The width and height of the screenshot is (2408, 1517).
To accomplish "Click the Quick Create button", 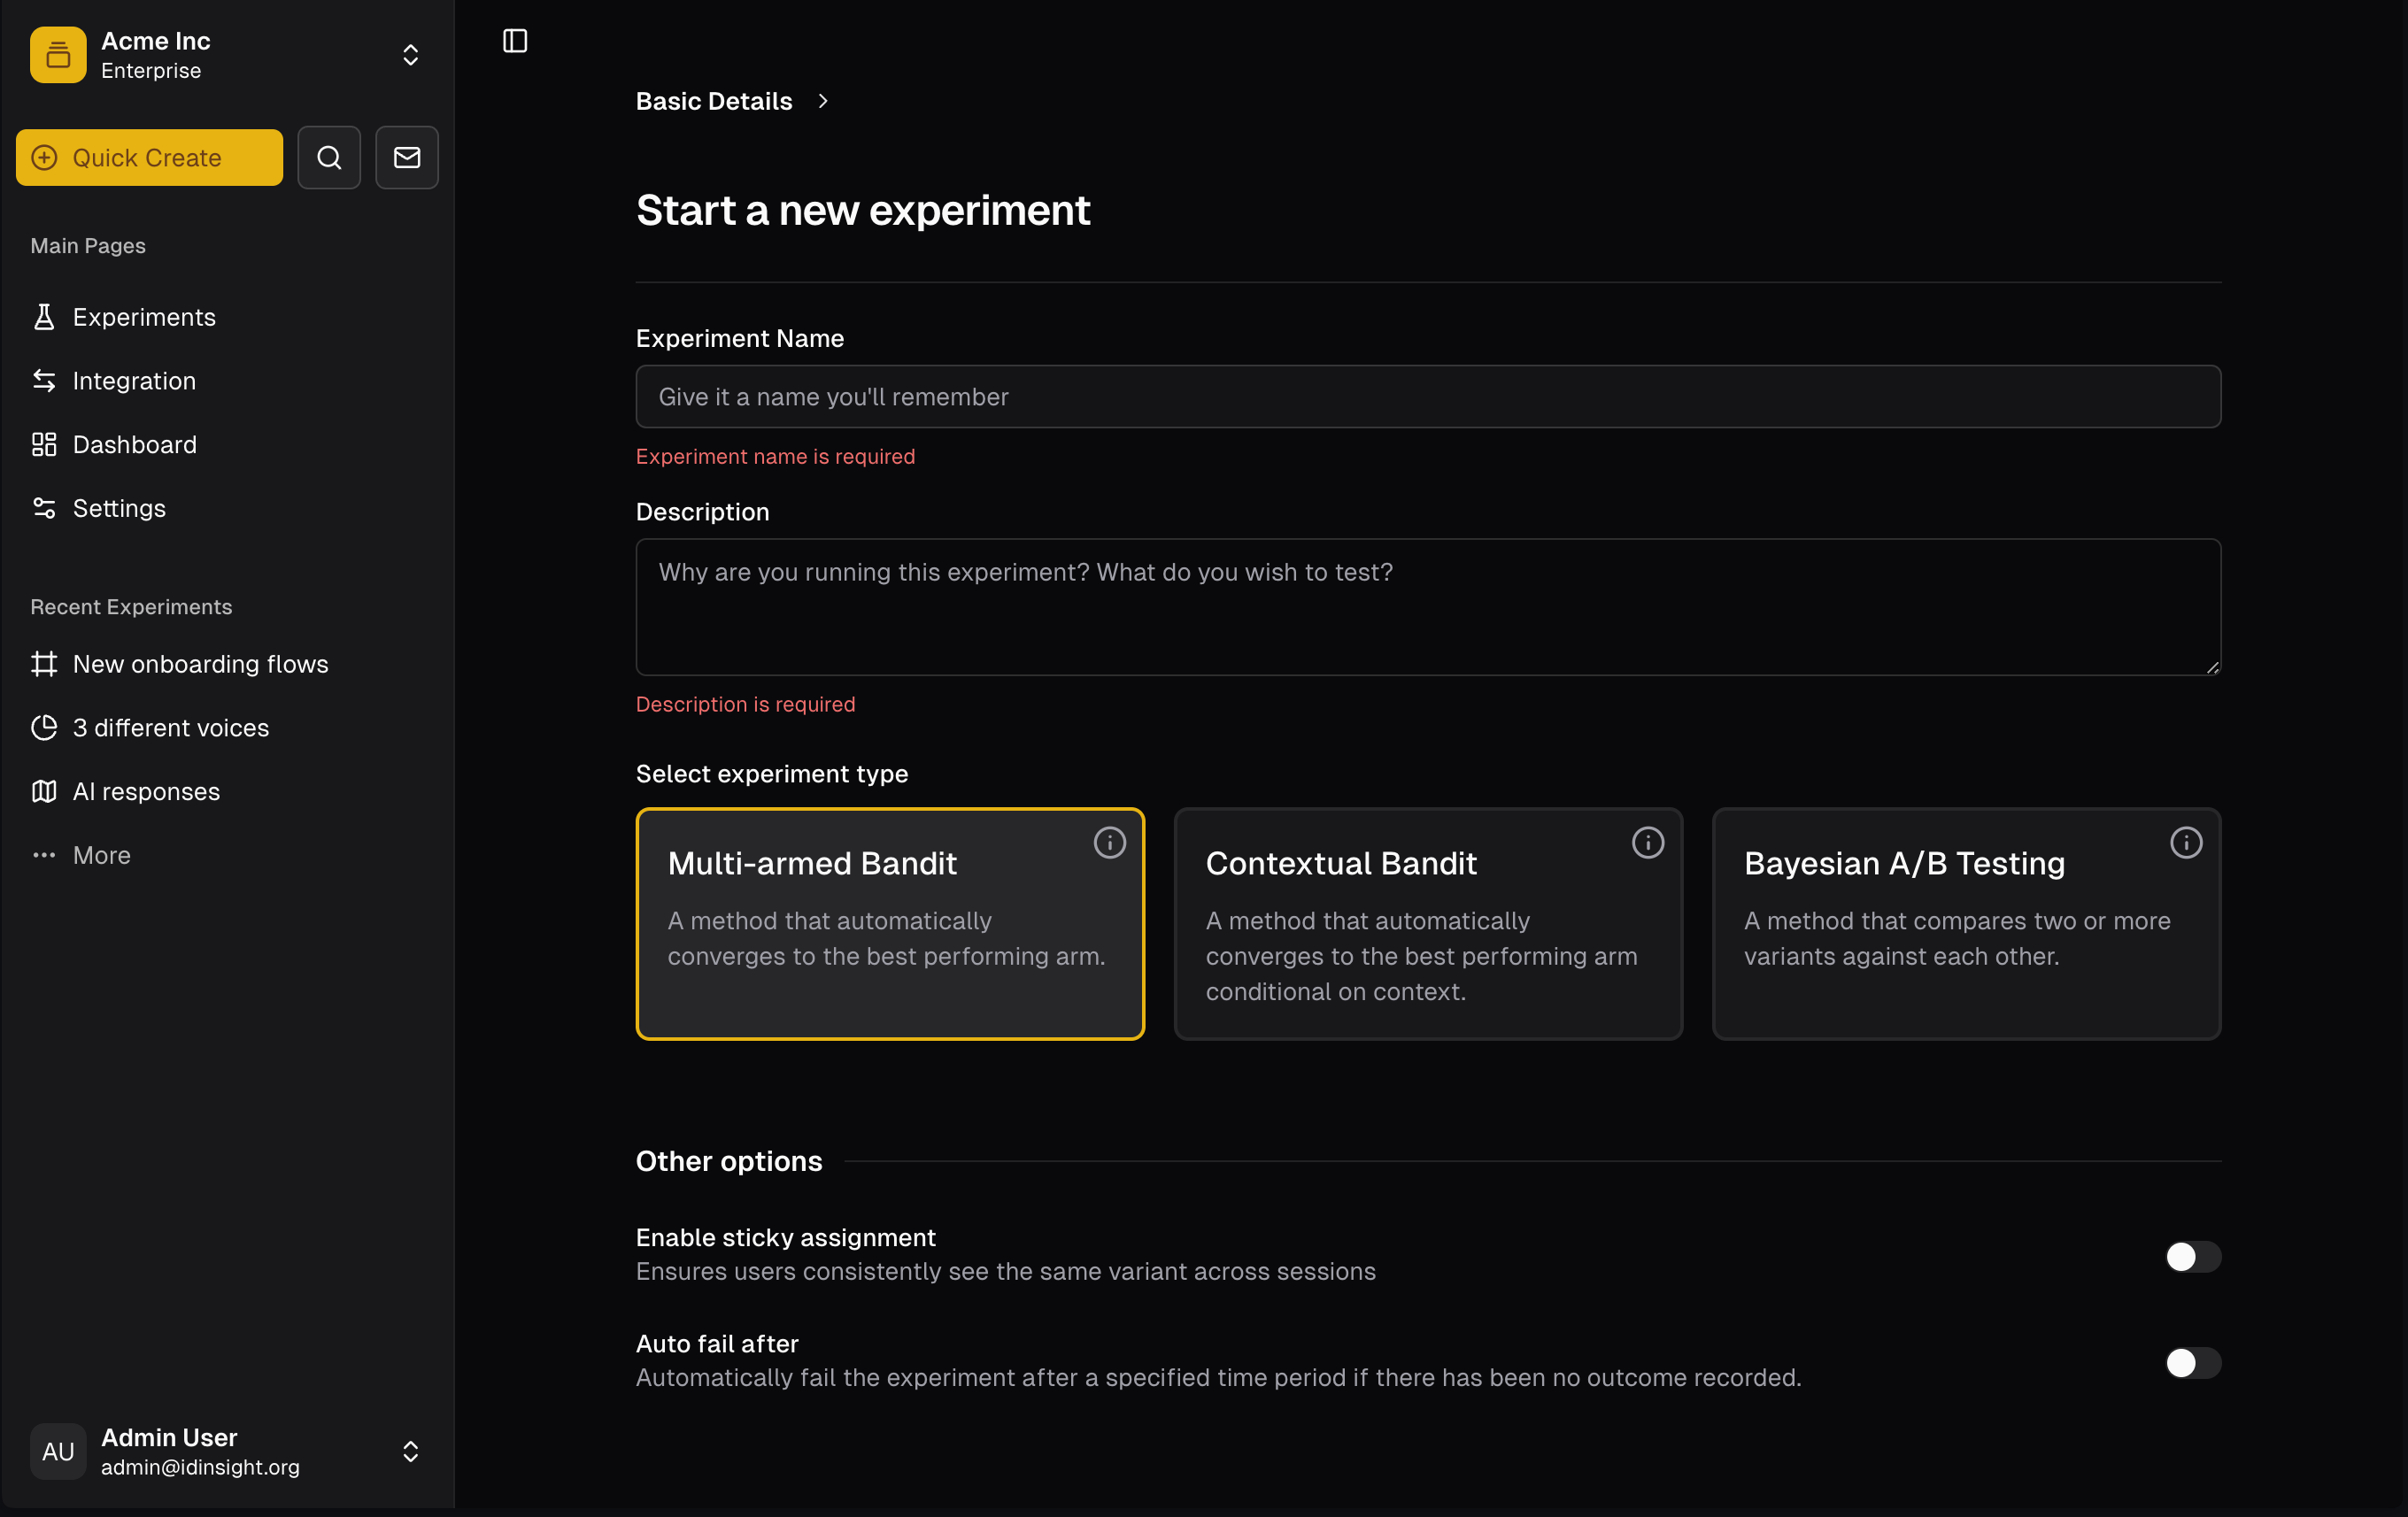I will point(149,157).
